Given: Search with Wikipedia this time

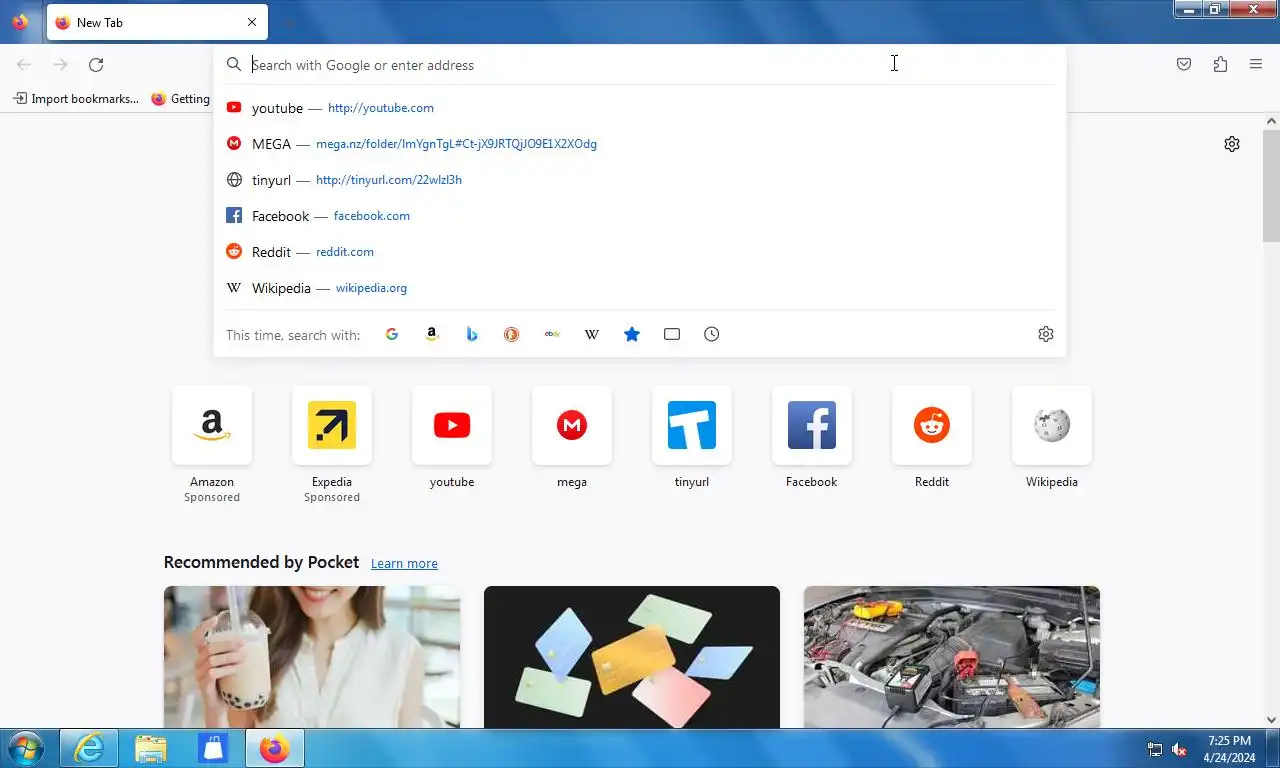Looking at the screenshot, I should [x=592, y=334].
